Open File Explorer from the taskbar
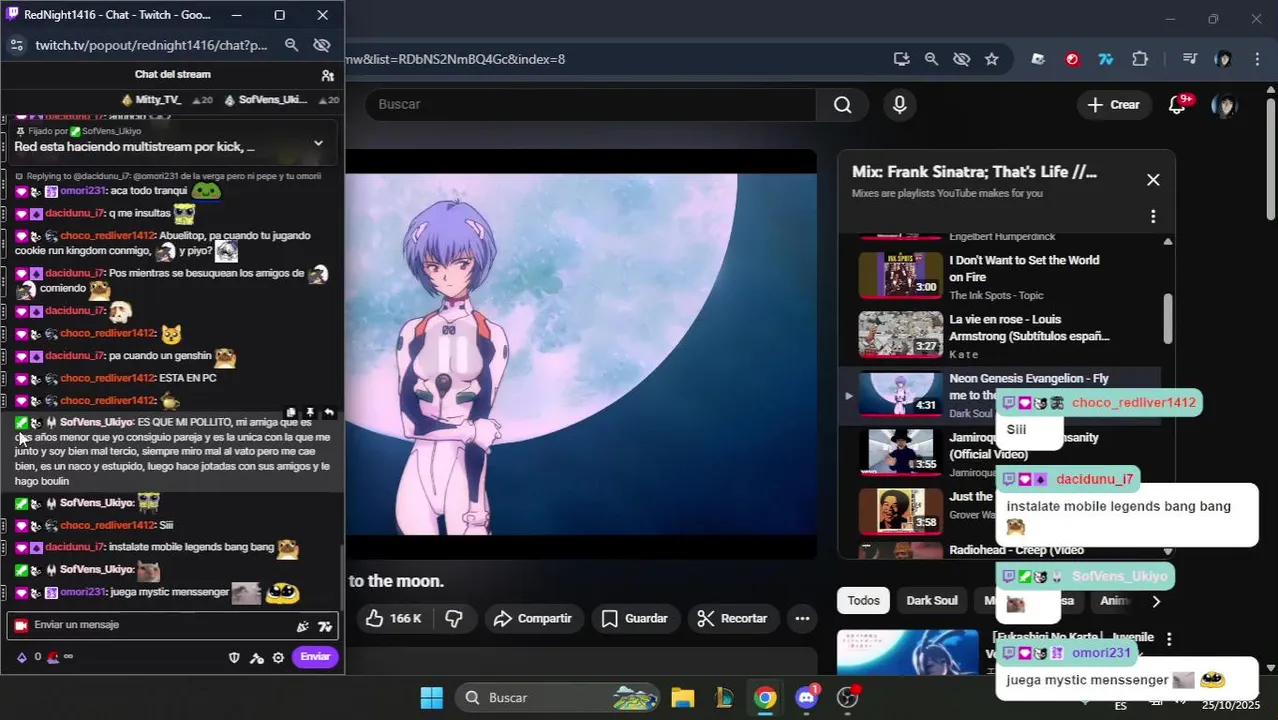Viewport: 1278px width, 720px height. coord(682,697)
